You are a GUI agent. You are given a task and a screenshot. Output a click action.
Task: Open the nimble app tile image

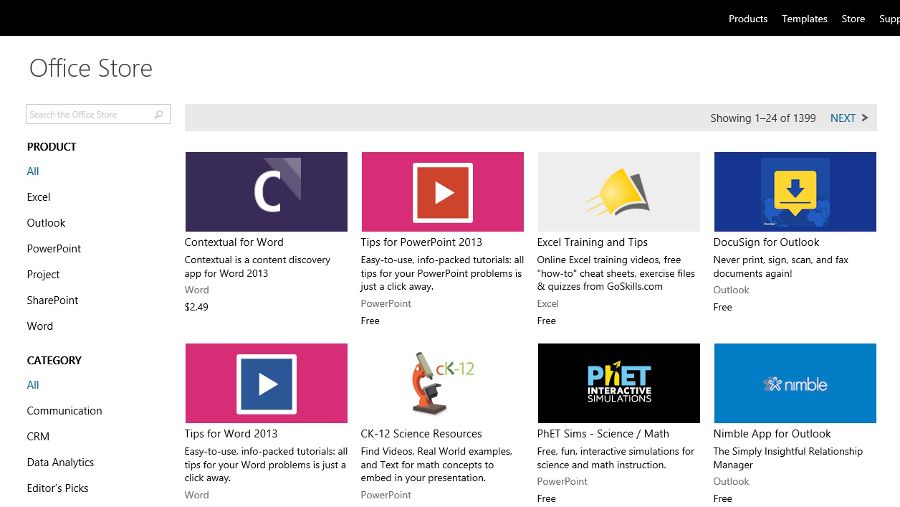(x=795, y=383)
